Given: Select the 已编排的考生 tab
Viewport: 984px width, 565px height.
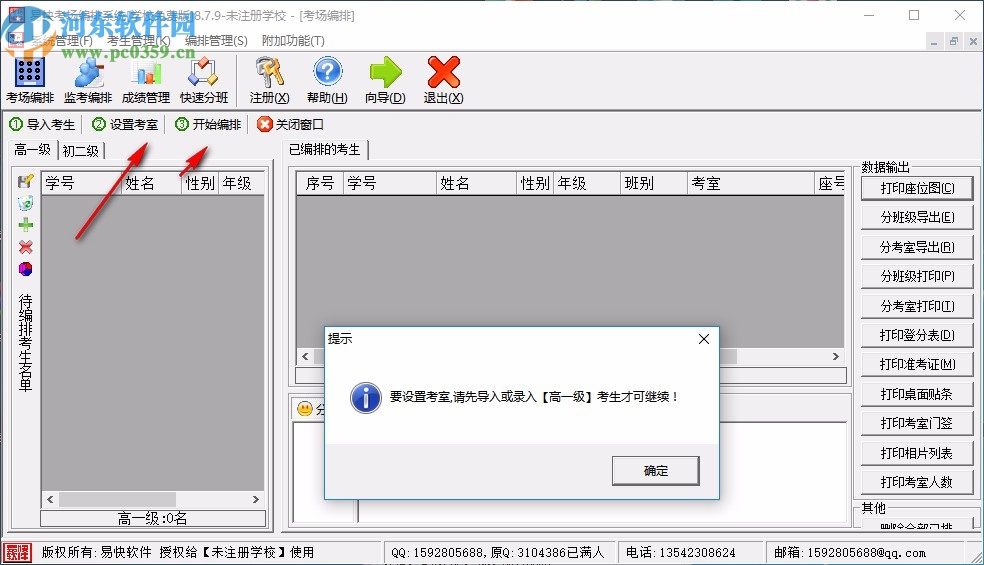Looking at the screenshot, I should [324, 149].
